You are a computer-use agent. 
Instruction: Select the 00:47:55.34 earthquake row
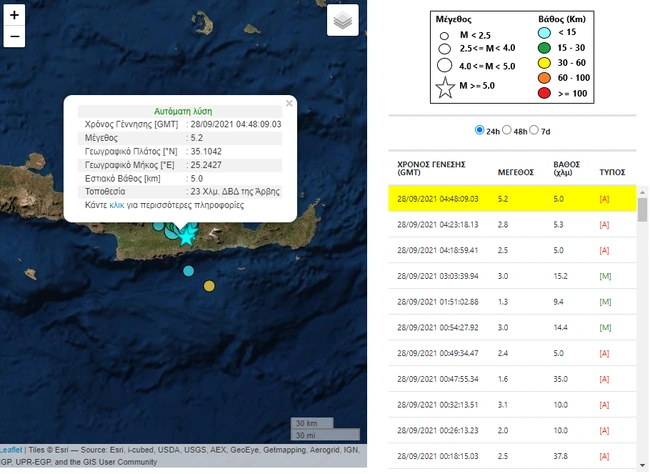point(512,379)
